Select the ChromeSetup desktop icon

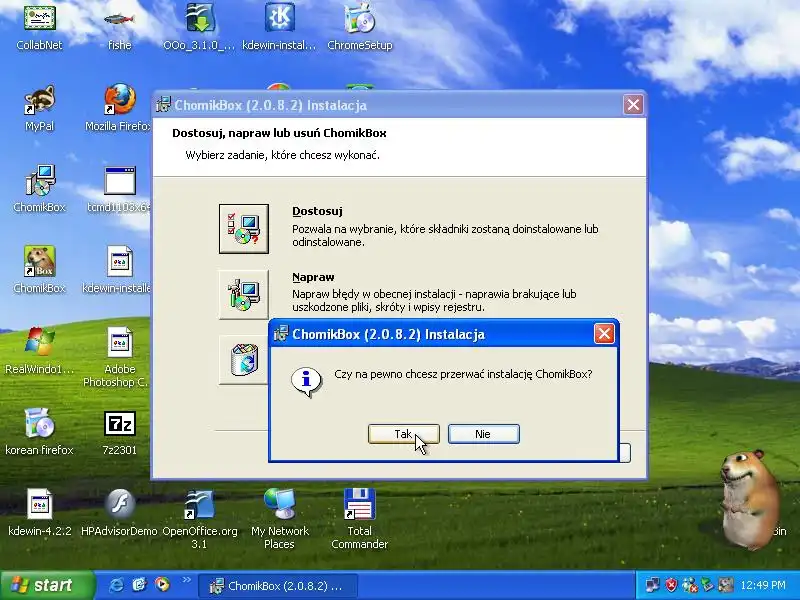click(x=360, y=27)
